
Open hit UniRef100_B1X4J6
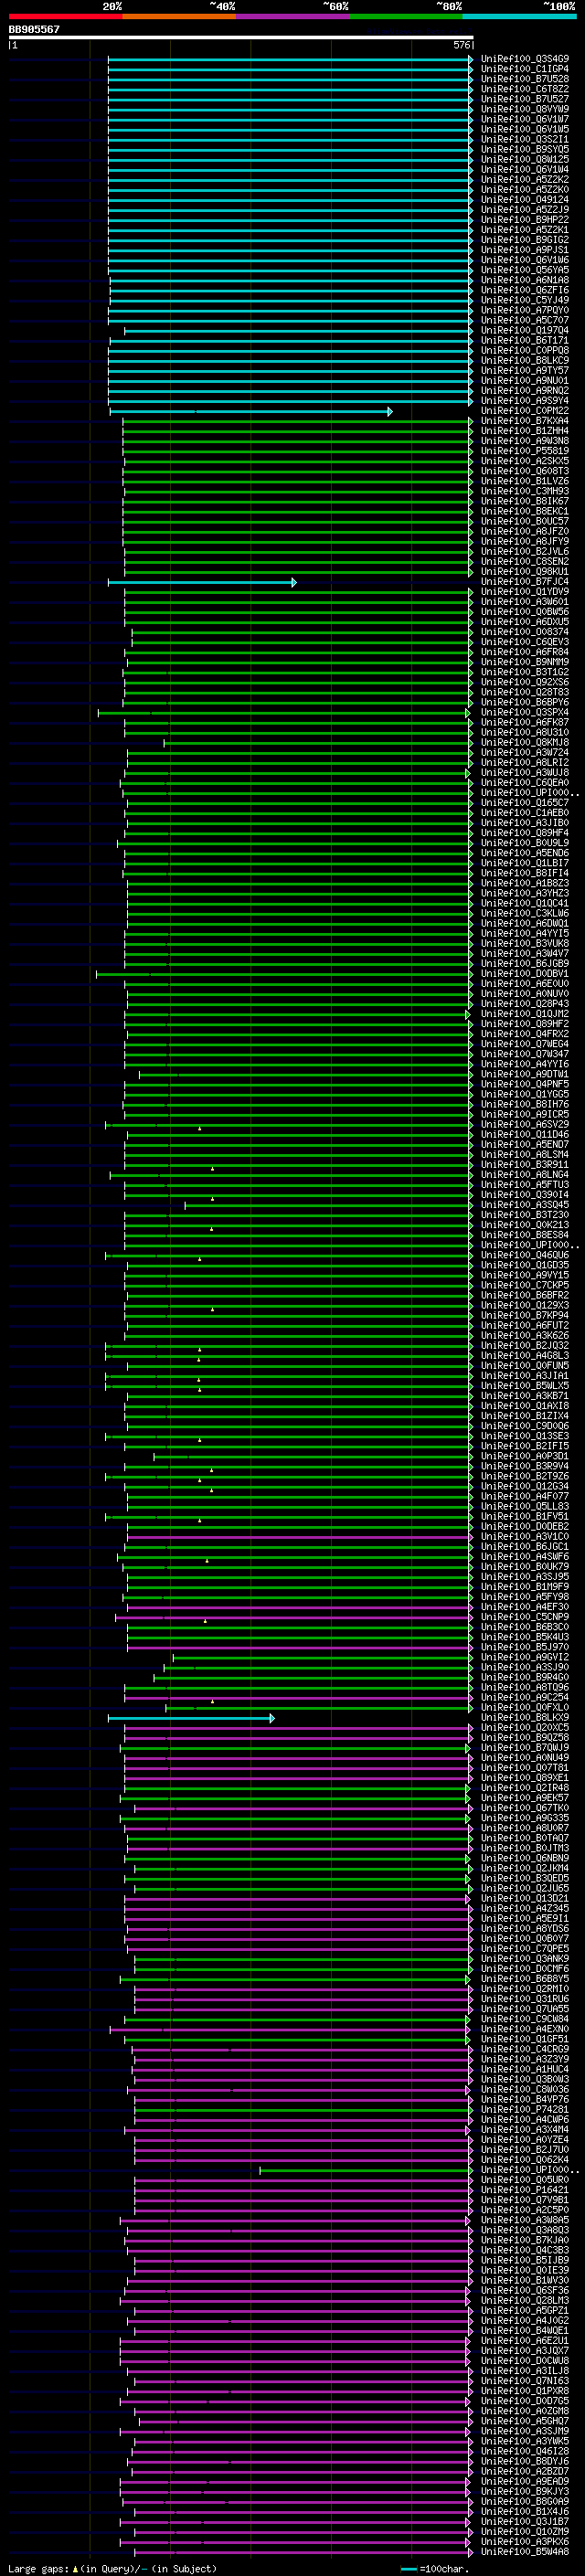[525, 2511]
